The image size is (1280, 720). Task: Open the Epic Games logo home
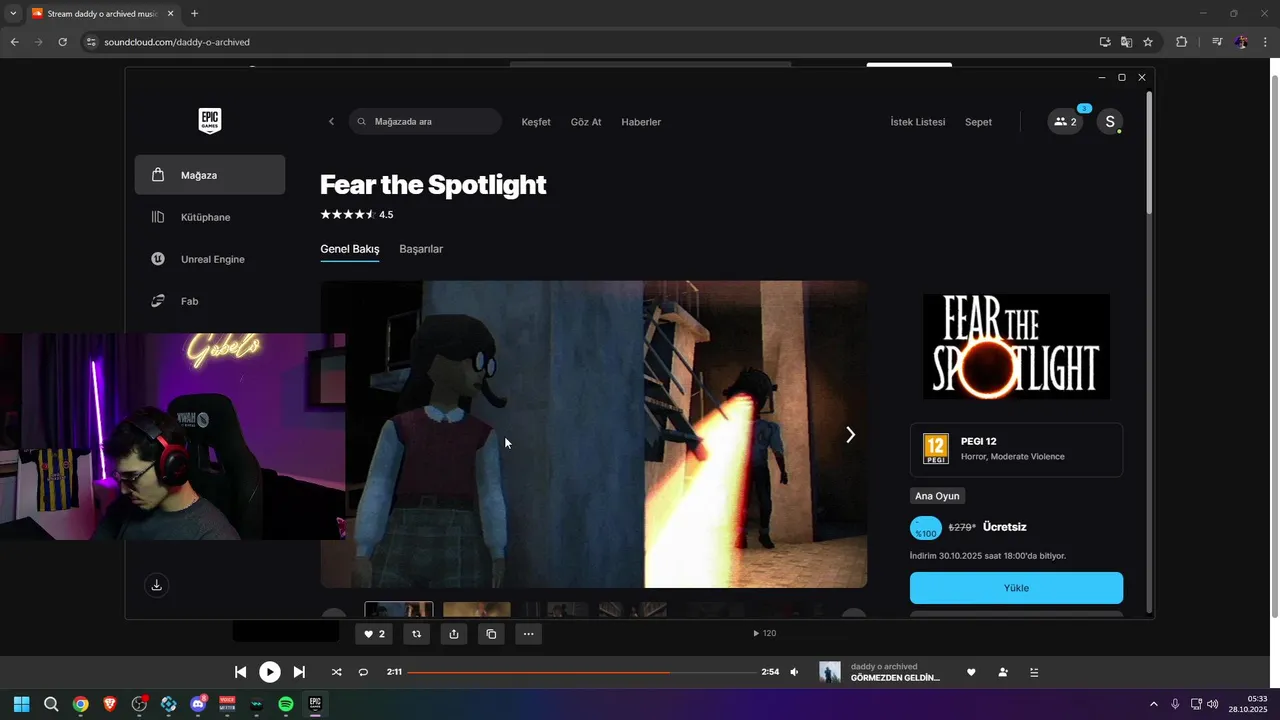pos(209,121)
